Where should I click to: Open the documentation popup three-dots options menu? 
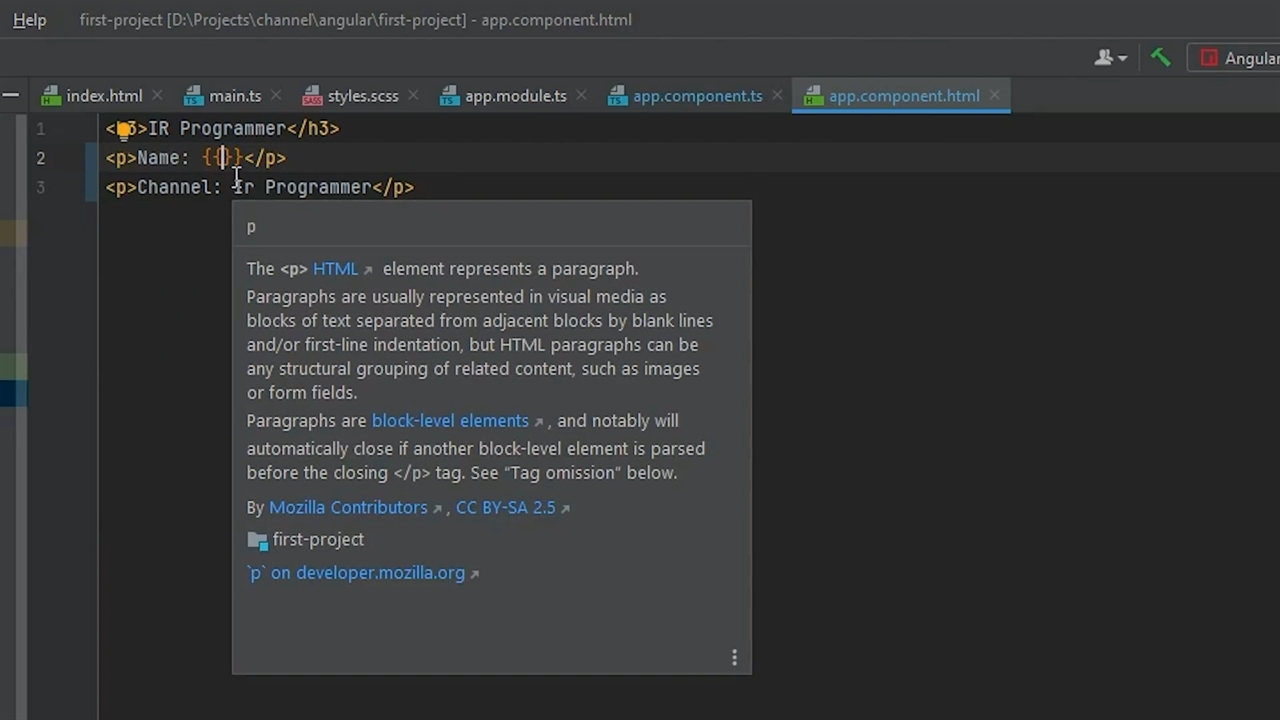pos(734,657)
